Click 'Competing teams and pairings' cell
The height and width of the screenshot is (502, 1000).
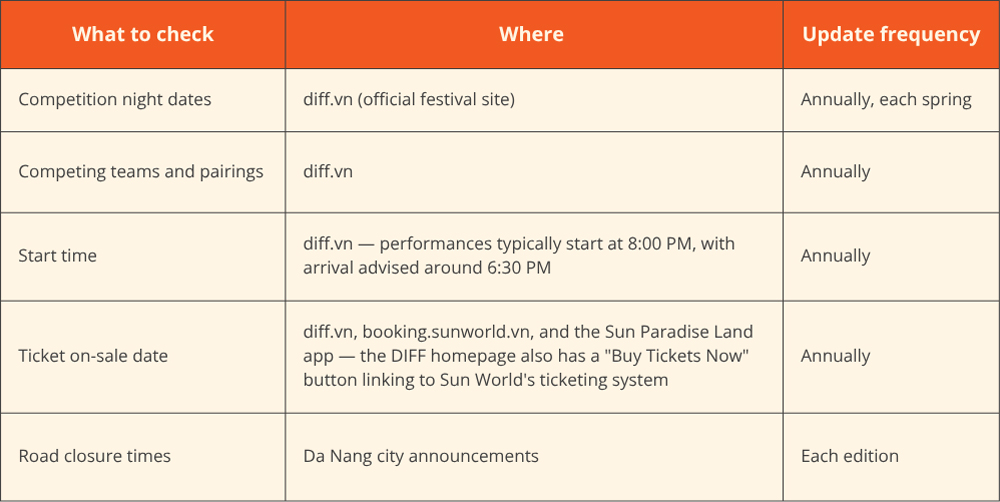(x=141, y=172)
